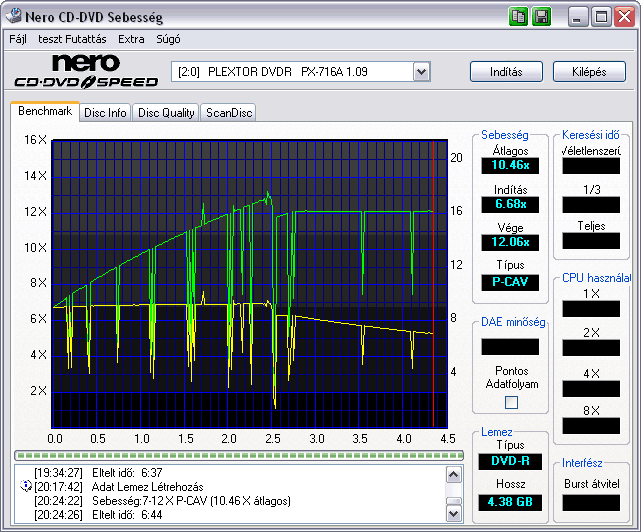The width and height of the screenshot is (641, 532).
Task: Click the info icon beside Adat Lemez Létrehozás
Action: pyautogui.click(x=26, y=486)
